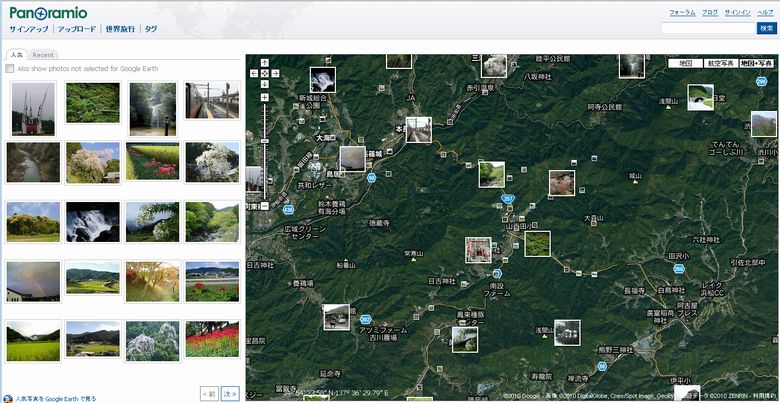
Task: Click the map zoom in plus button
Action: pos(264,98)
